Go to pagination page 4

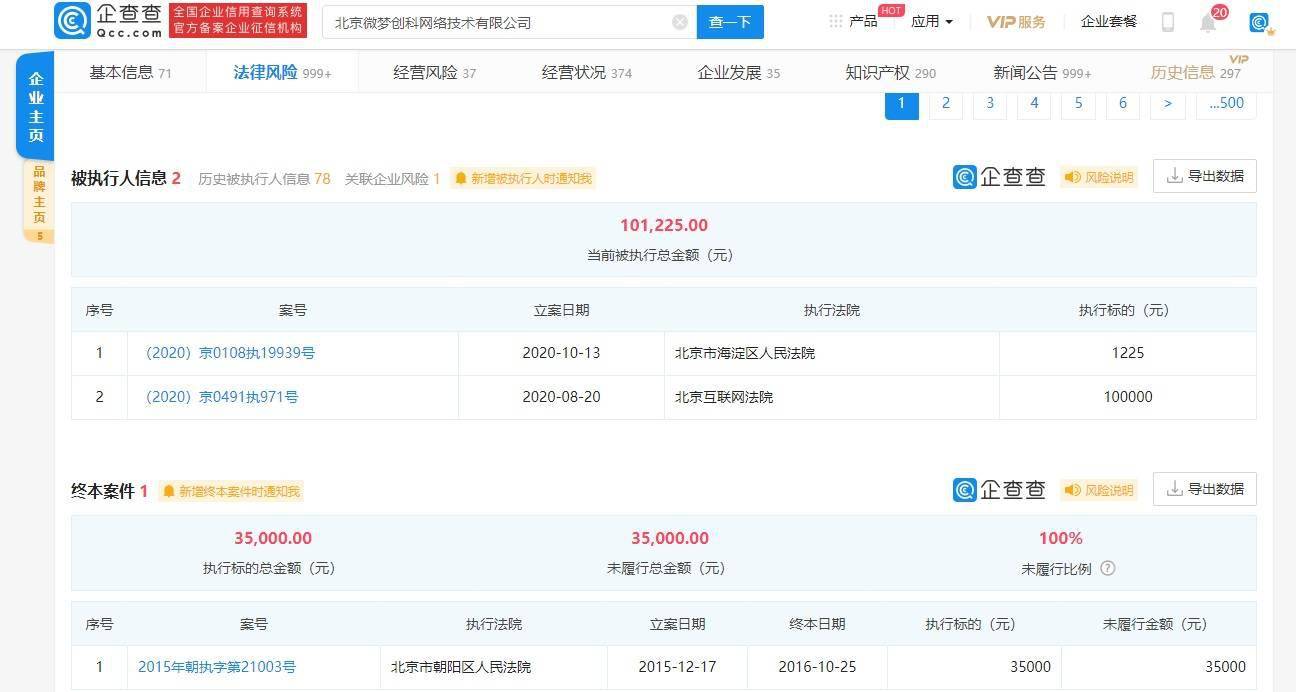tap(1034, 103)
